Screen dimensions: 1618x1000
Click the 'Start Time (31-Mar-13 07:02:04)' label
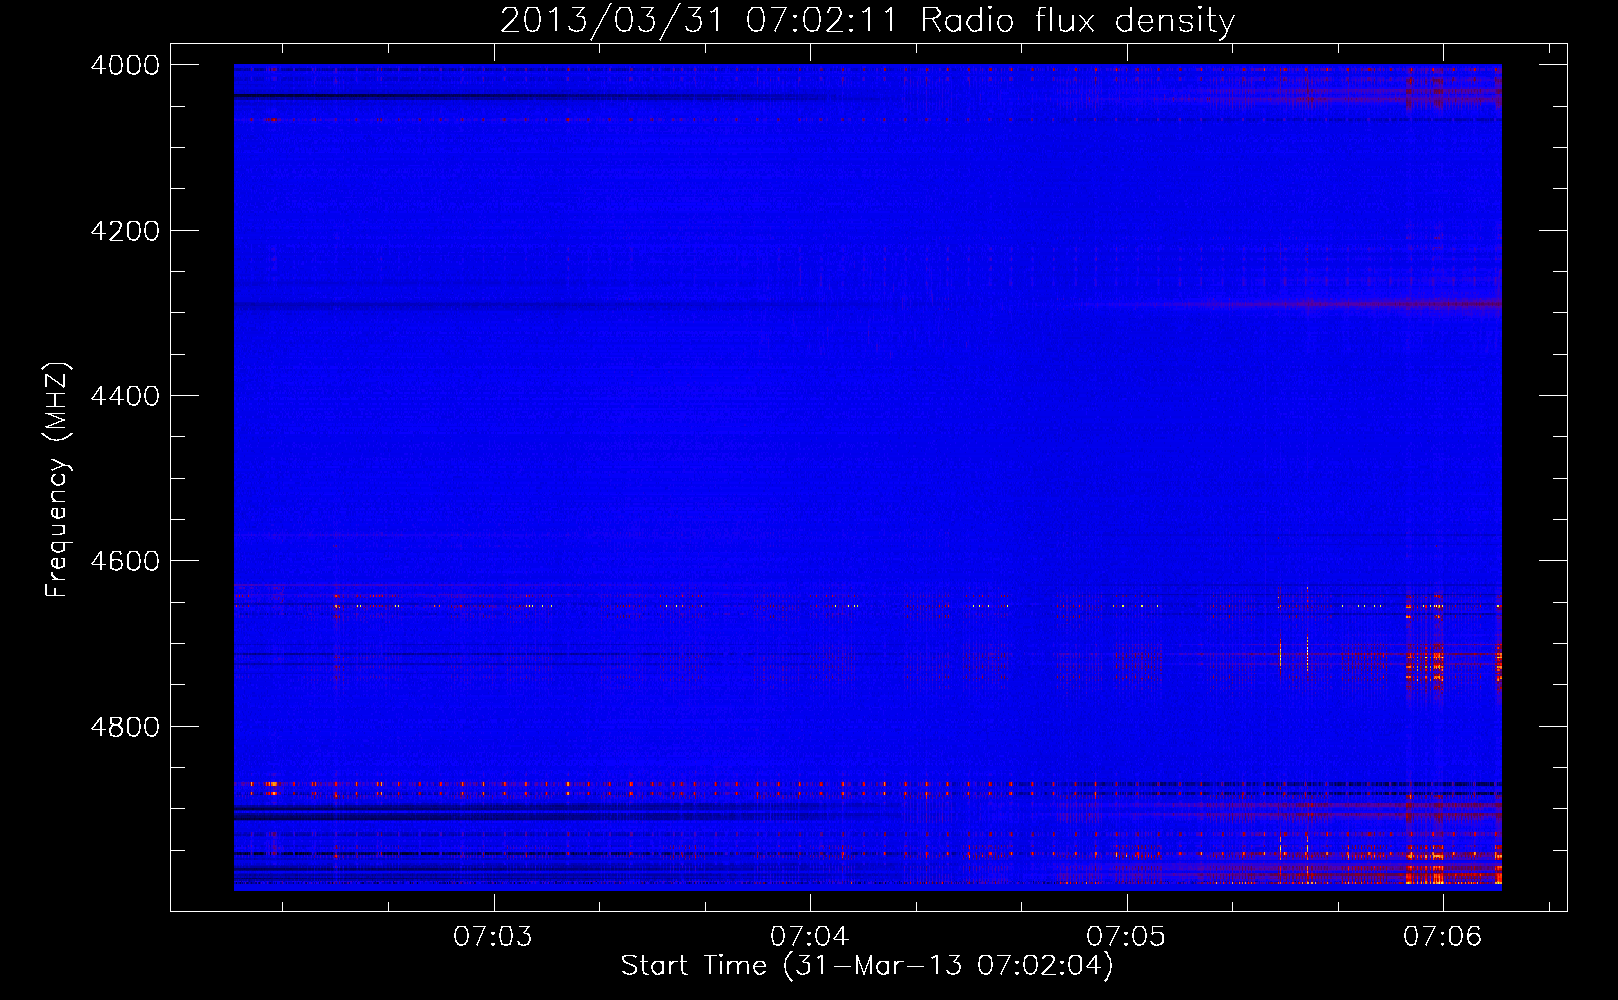click(867, 966)
